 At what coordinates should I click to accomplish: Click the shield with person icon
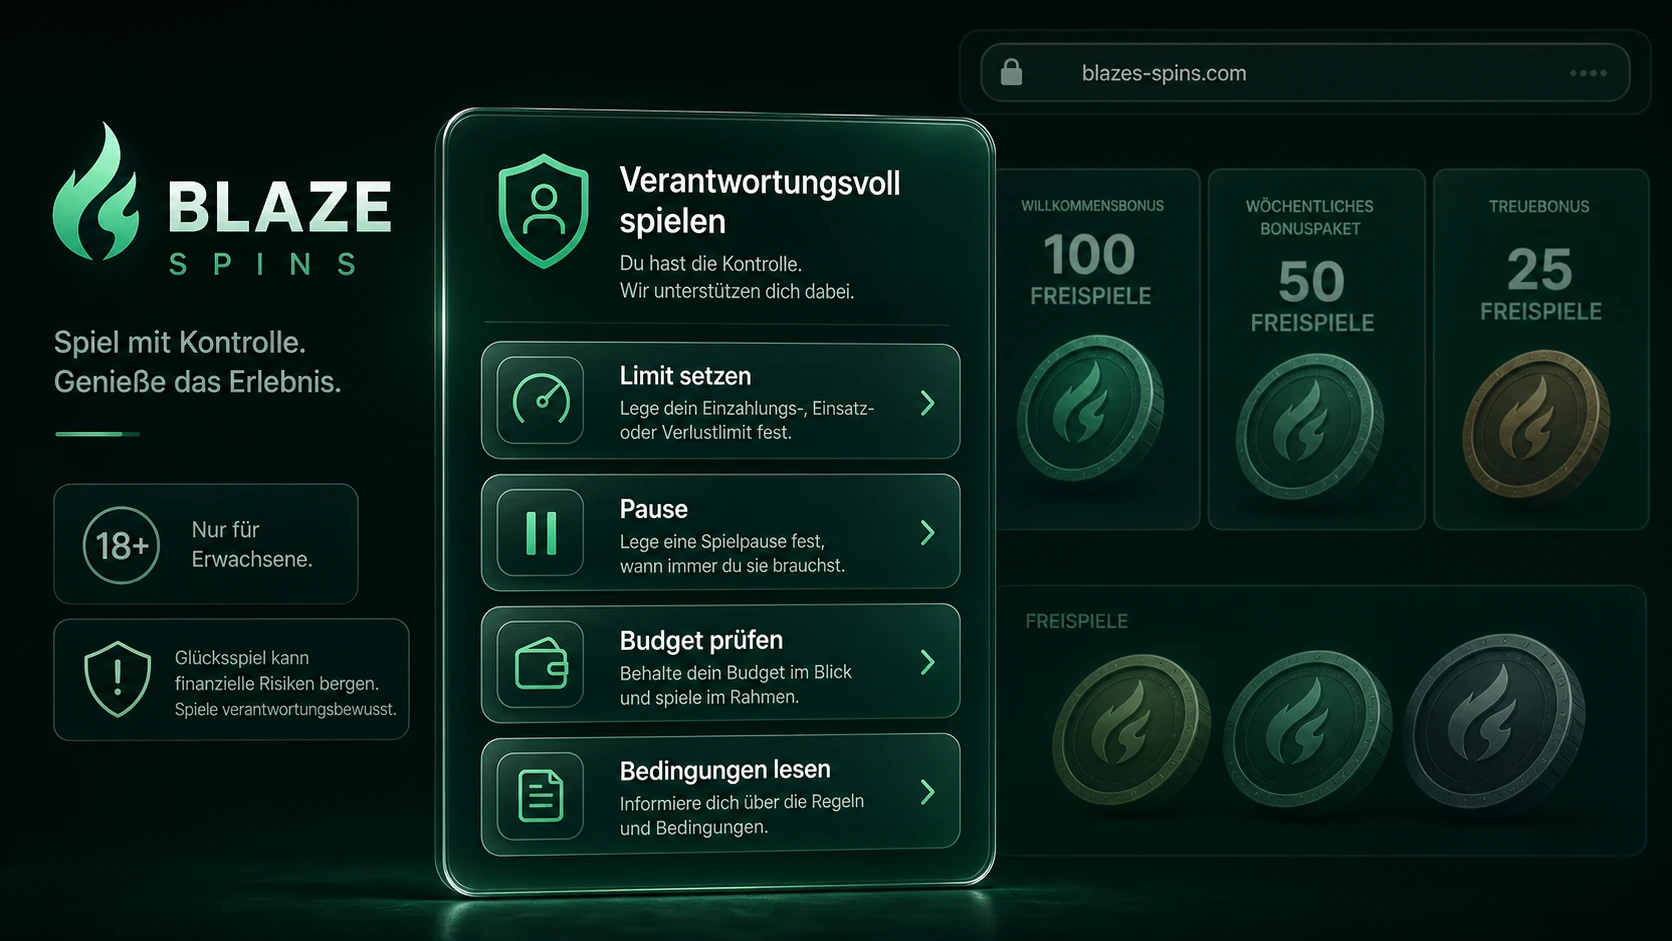[x=543, y=211]
